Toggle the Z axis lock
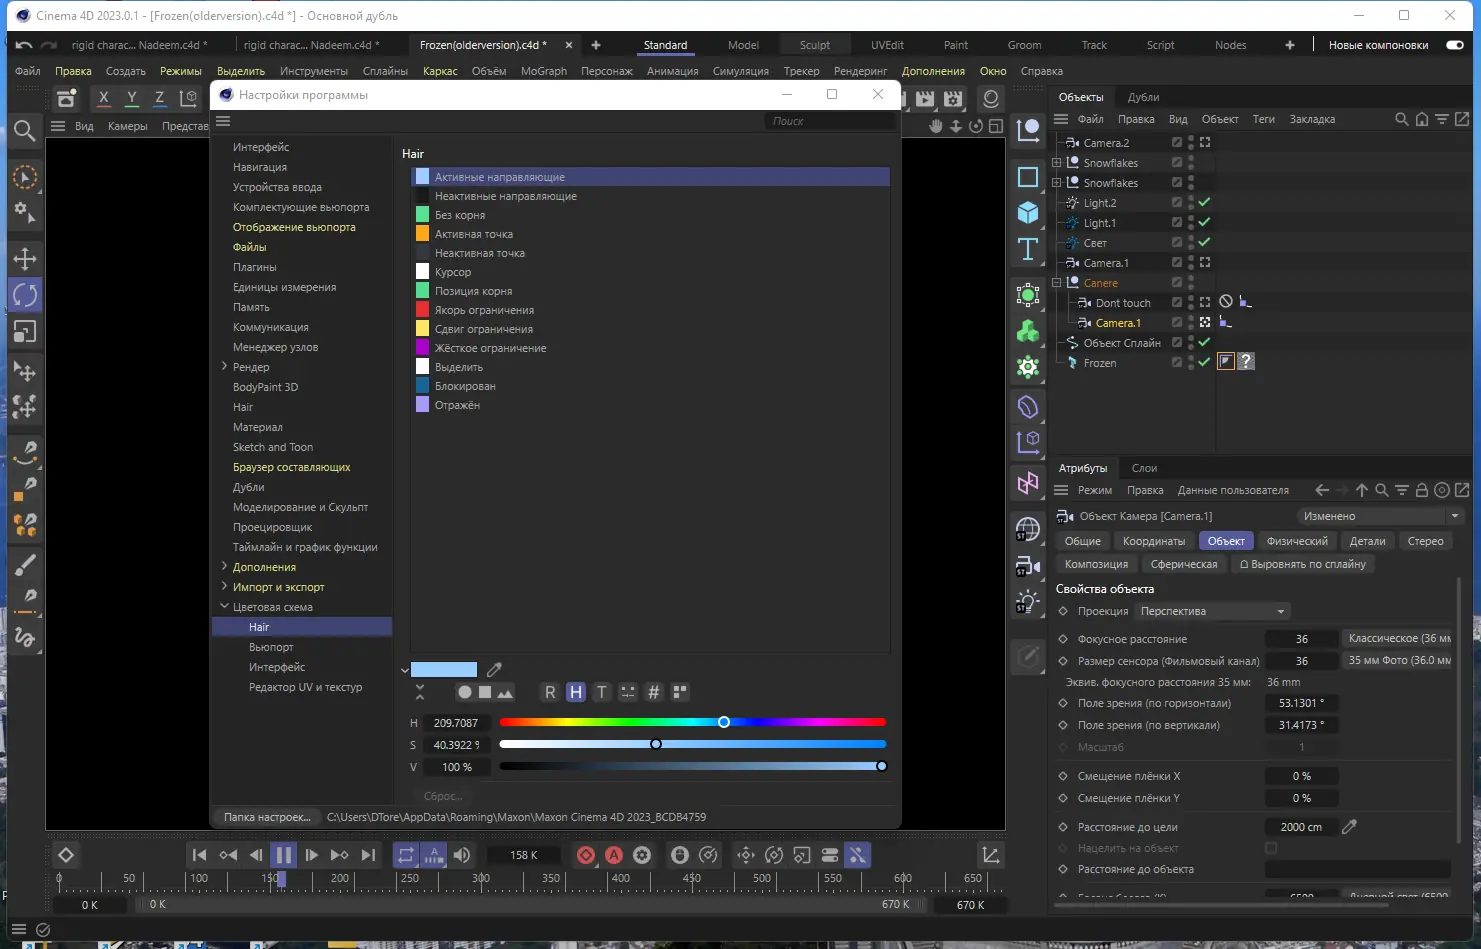This screenshot has width=1481, height=949. click(160, 98)
